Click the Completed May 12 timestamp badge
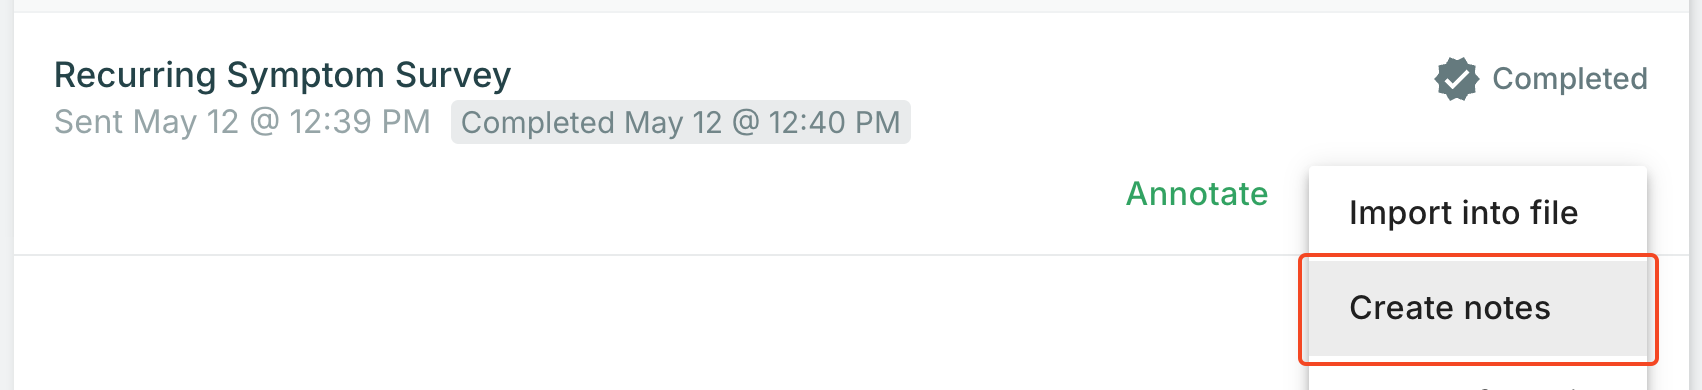This screenshot has width=1702, height=390. pyautogui.click(x=680, y=122)
